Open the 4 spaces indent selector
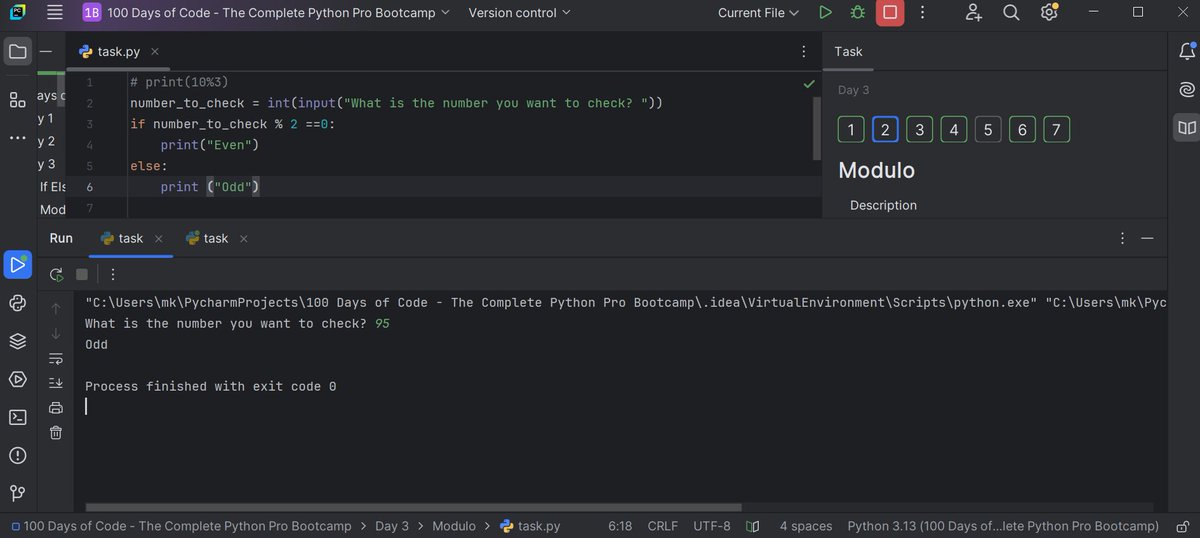1200x538 pixels. point(806,526)
